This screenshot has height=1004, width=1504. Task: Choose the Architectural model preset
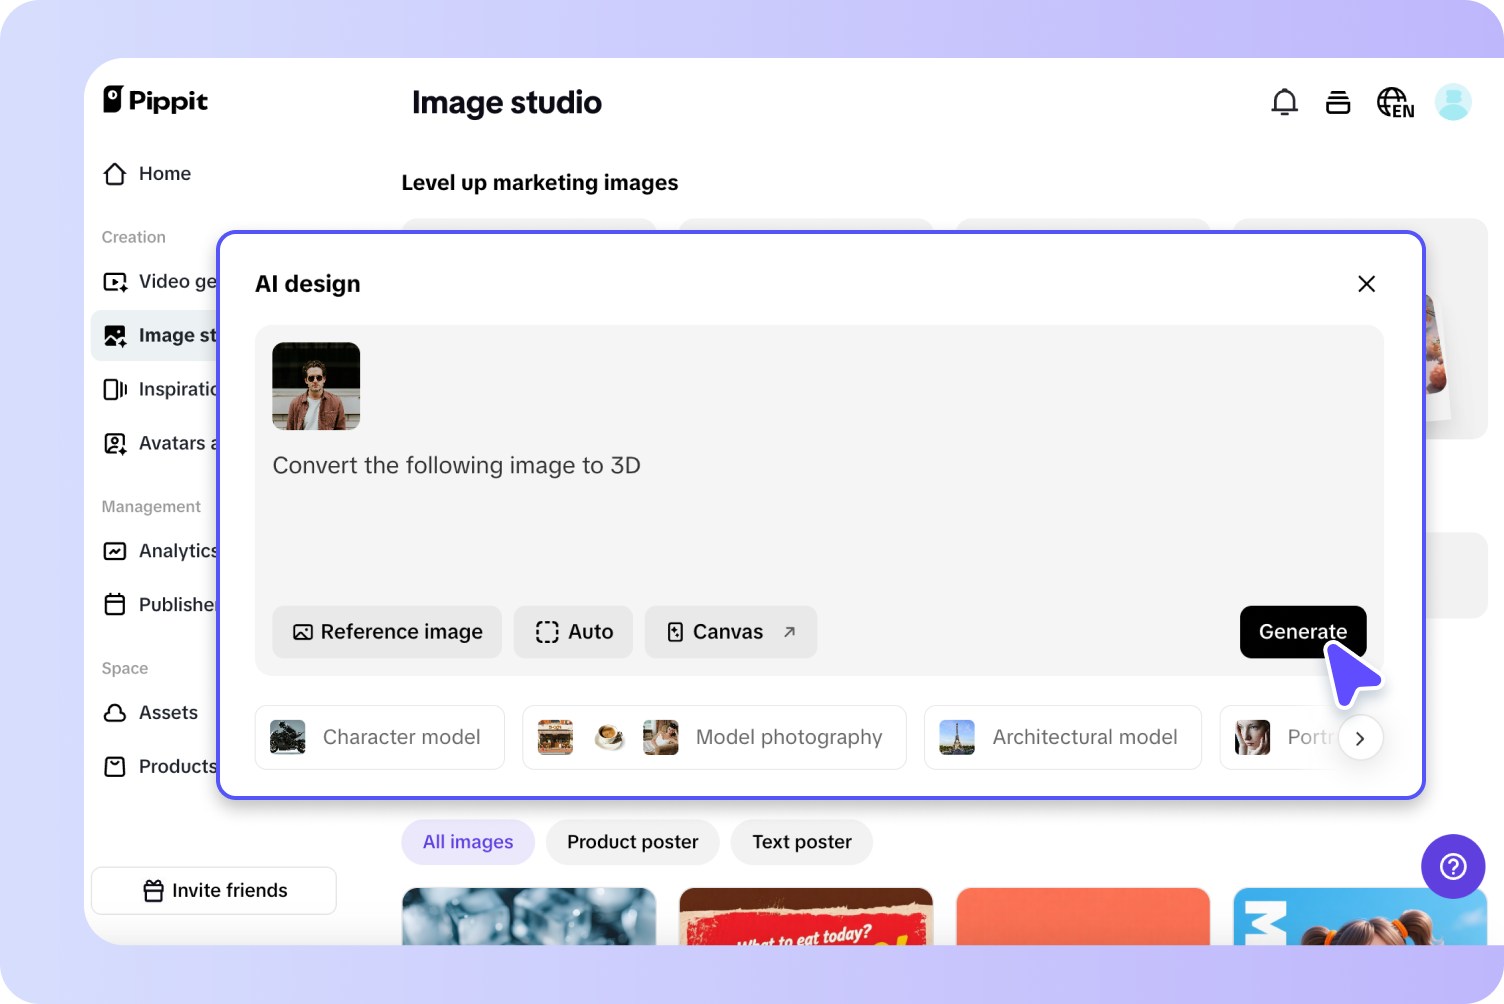pyautogui.click(x=1062, y=738)
